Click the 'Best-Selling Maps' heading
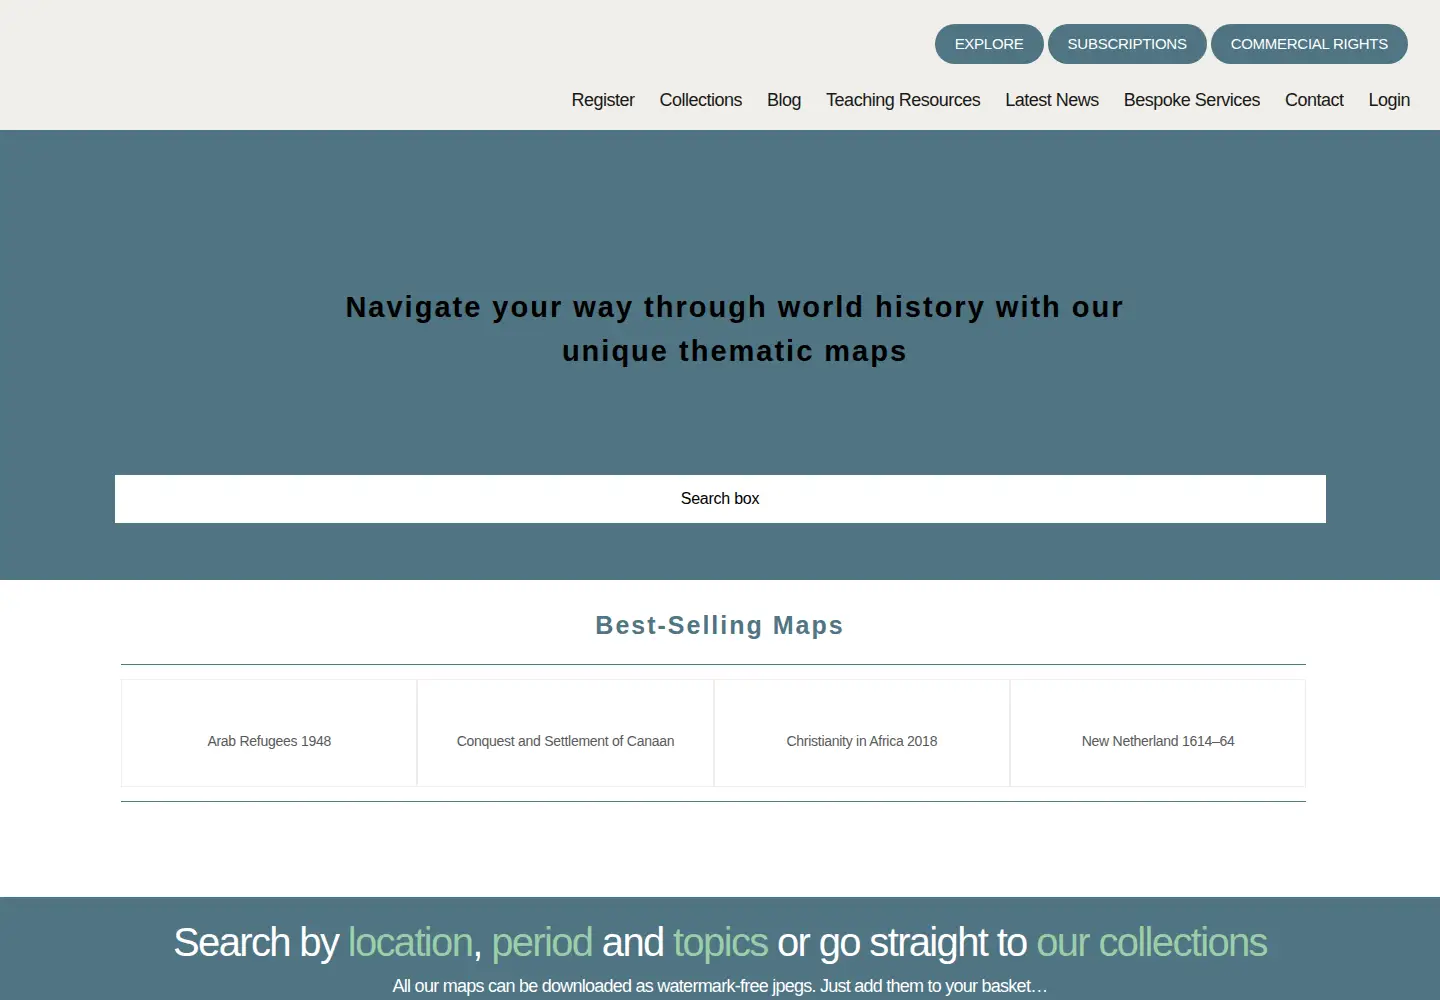The image size is (1440, 1000). (x=720, y=625)
